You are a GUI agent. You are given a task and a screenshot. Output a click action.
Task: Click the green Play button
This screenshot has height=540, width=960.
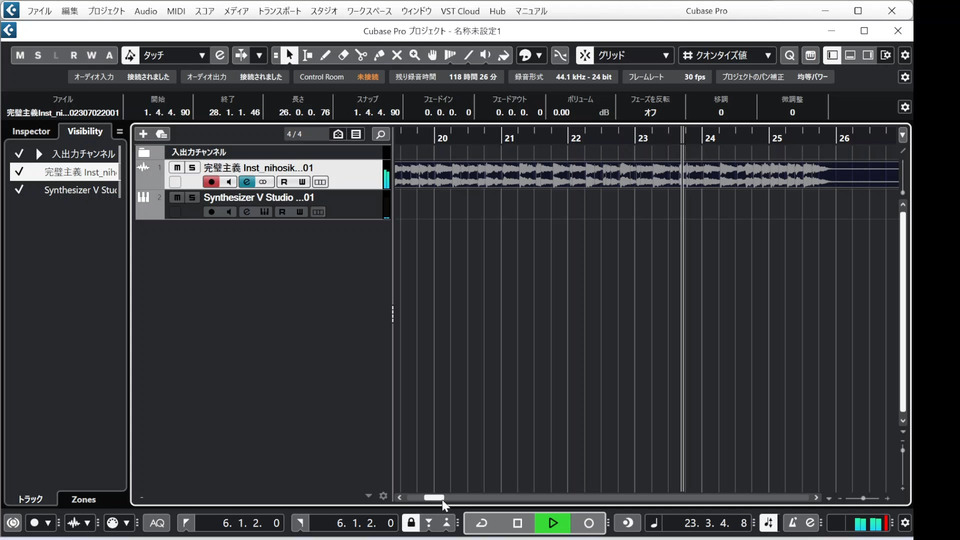(552, 523)
